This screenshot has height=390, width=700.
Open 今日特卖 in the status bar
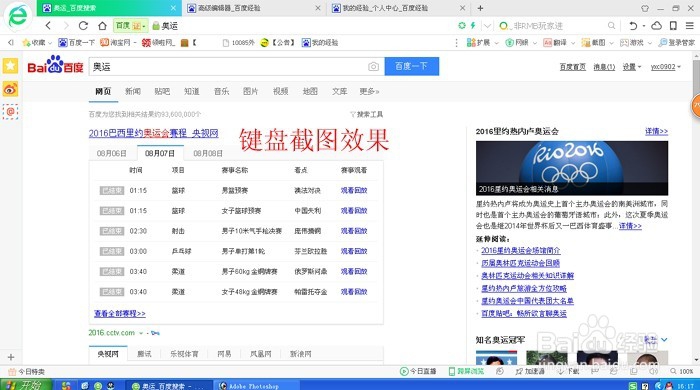[x=27, y=371]
